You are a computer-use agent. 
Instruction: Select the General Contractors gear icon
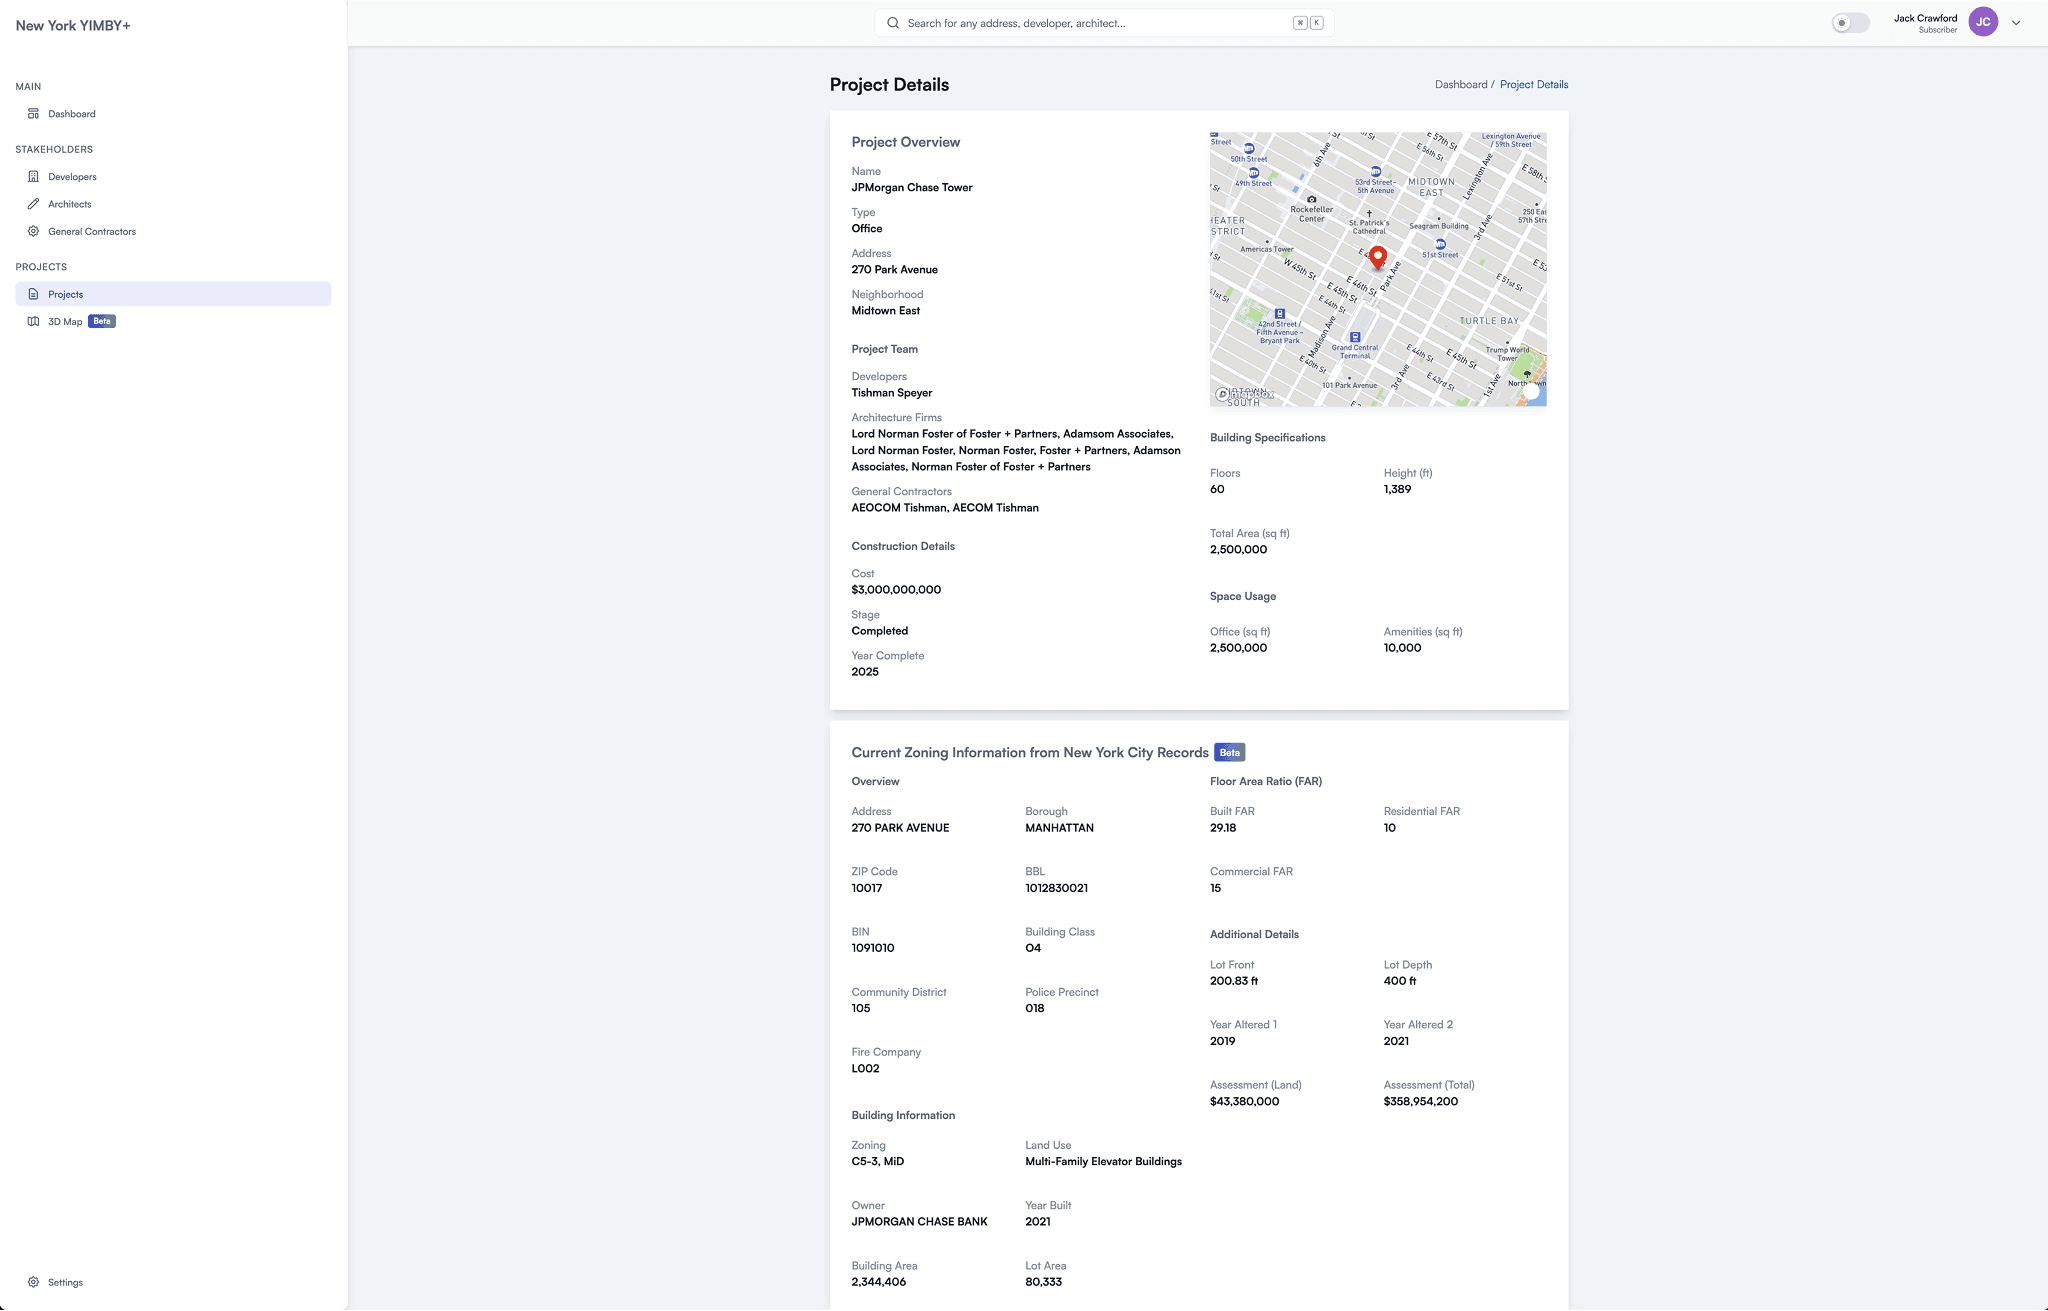tap(34, 231)
